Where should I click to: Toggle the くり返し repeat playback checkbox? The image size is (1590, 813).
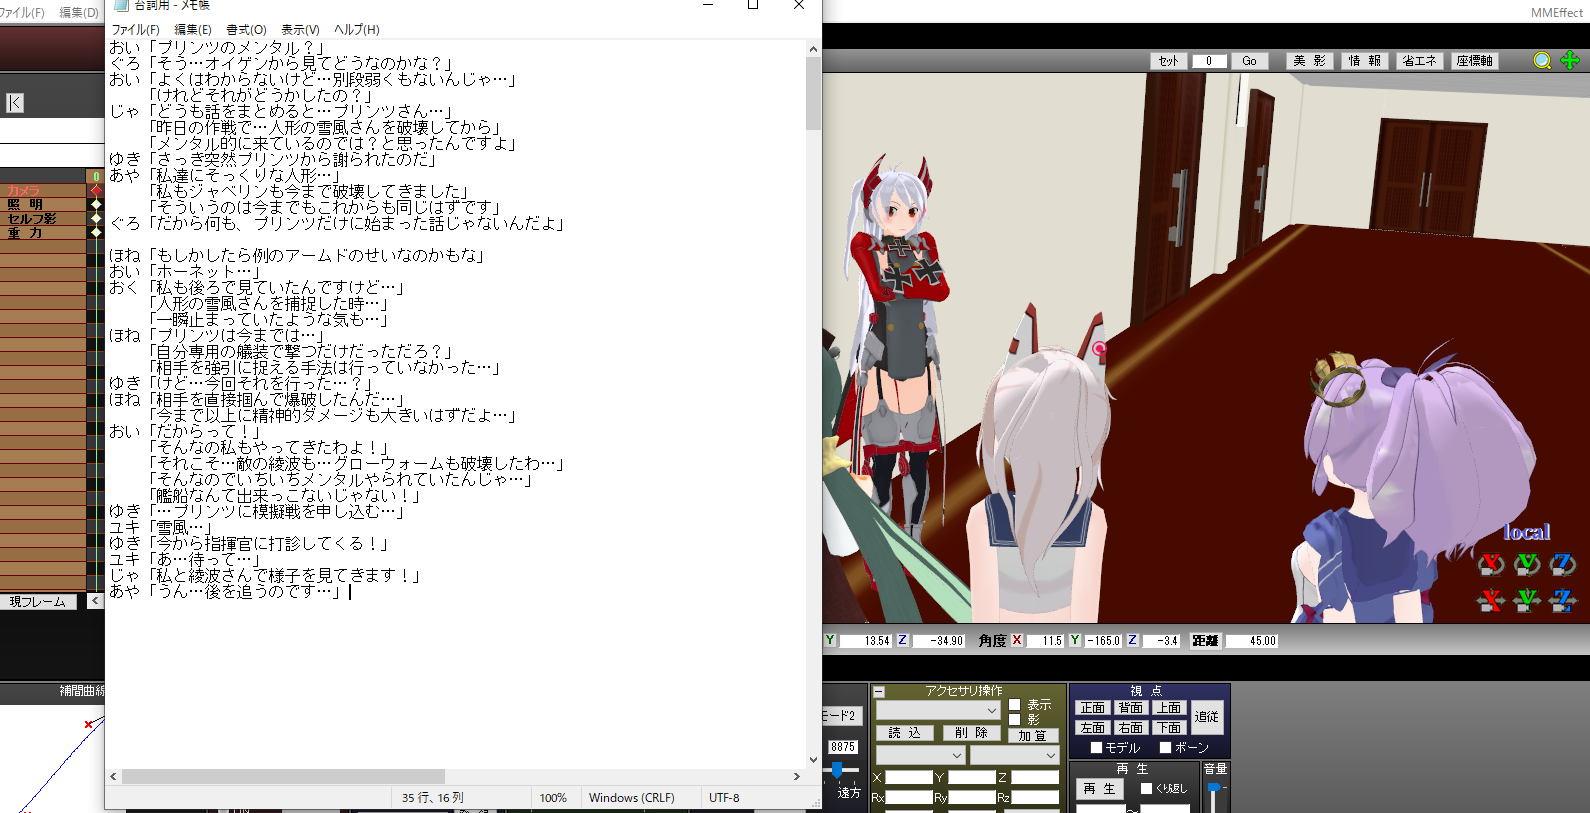click(x=1146, y=788)
